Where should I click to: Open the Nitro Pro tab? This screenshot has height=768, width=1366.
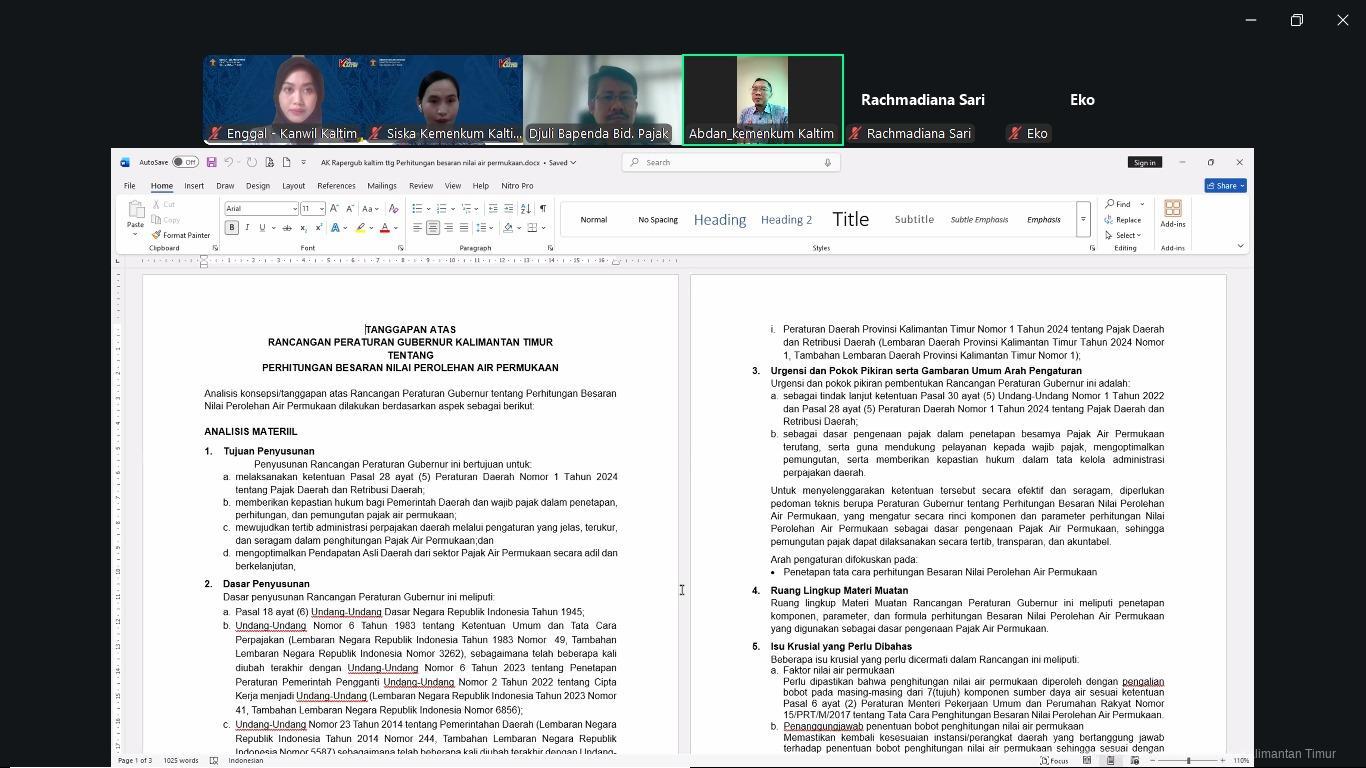click(517, 186)
